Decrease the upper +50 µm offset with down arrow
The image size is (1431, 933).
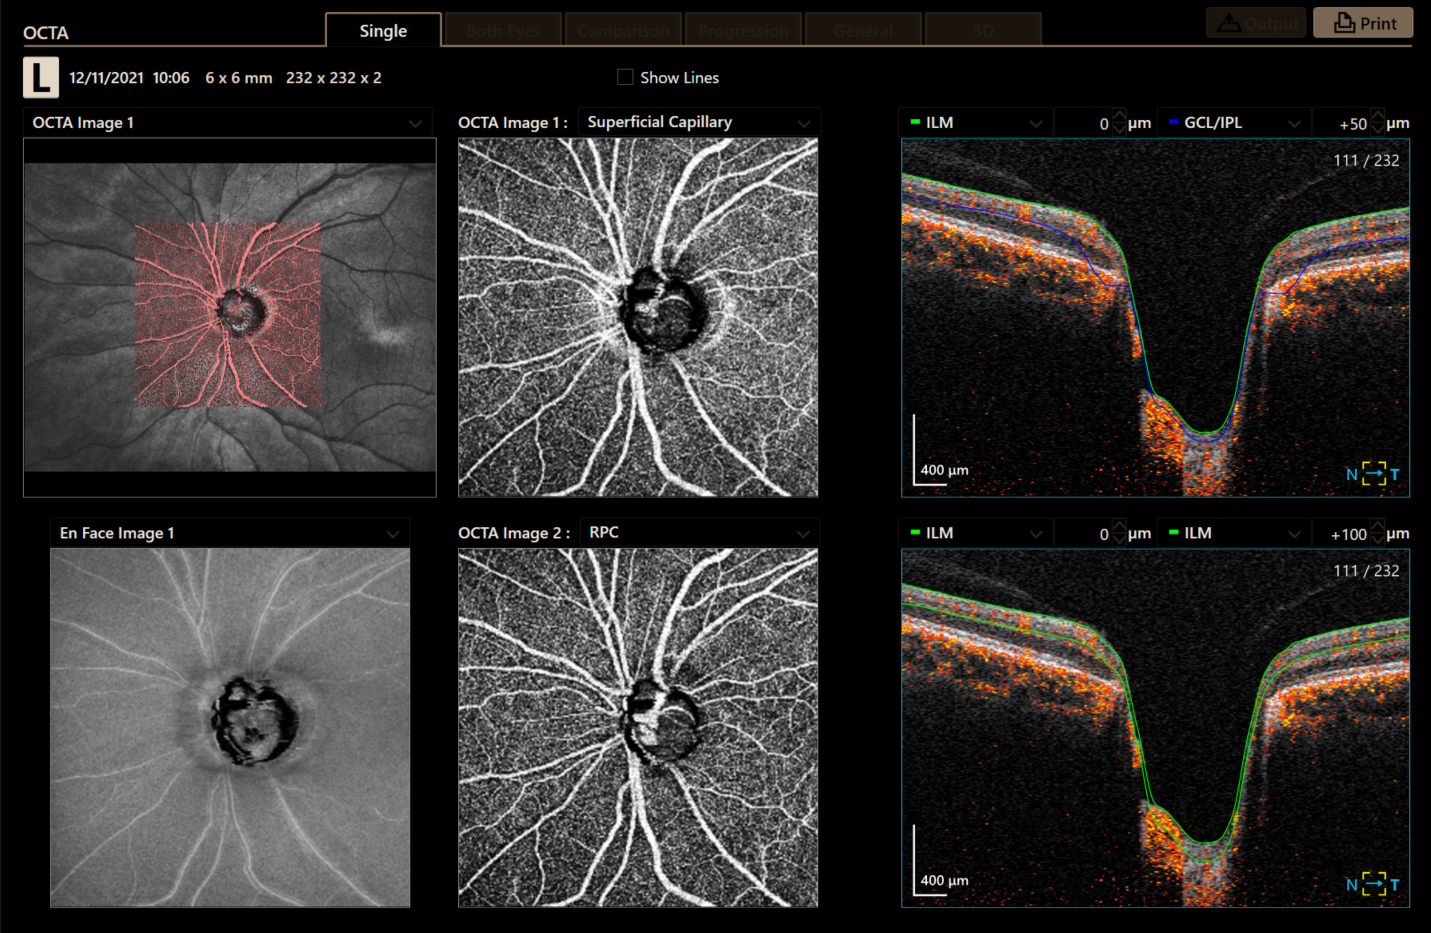(x=1377, y=129)
